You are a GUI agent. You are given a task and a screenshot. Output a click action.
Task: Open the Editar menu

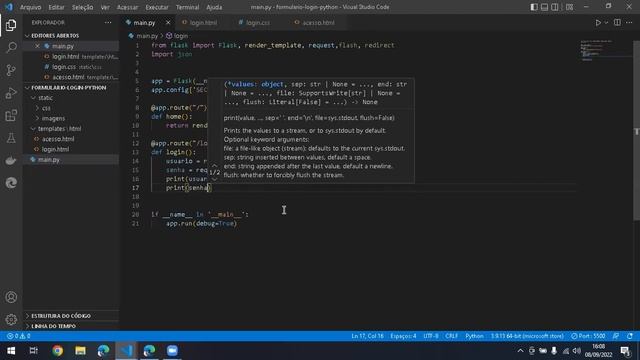click(56, 7)
